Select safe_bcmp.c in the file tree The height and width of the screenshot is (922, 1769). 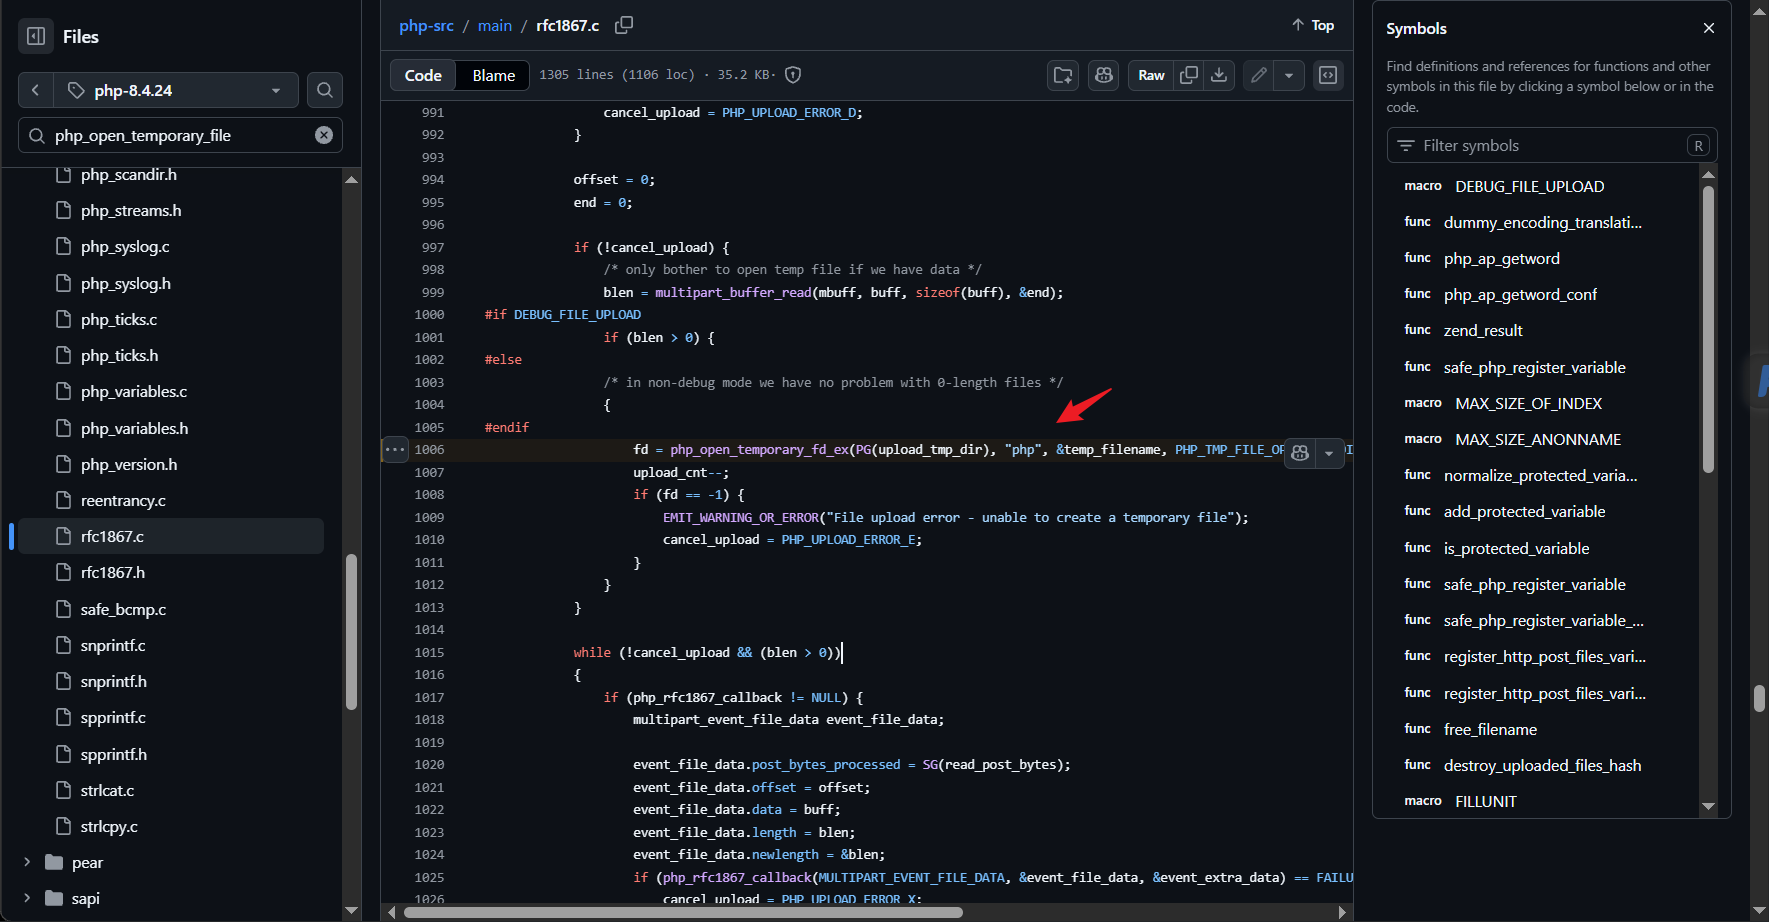pyautogui.click(x=124, y=609)
